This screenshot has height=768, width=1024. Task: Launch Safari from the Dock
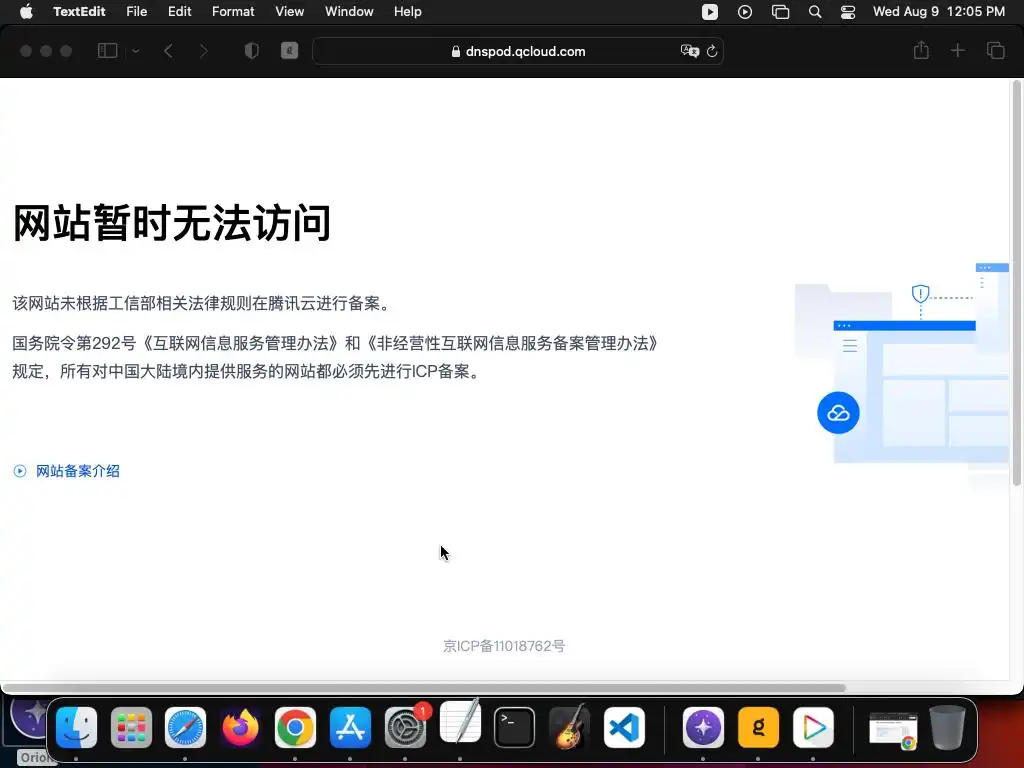coord(185,728)
